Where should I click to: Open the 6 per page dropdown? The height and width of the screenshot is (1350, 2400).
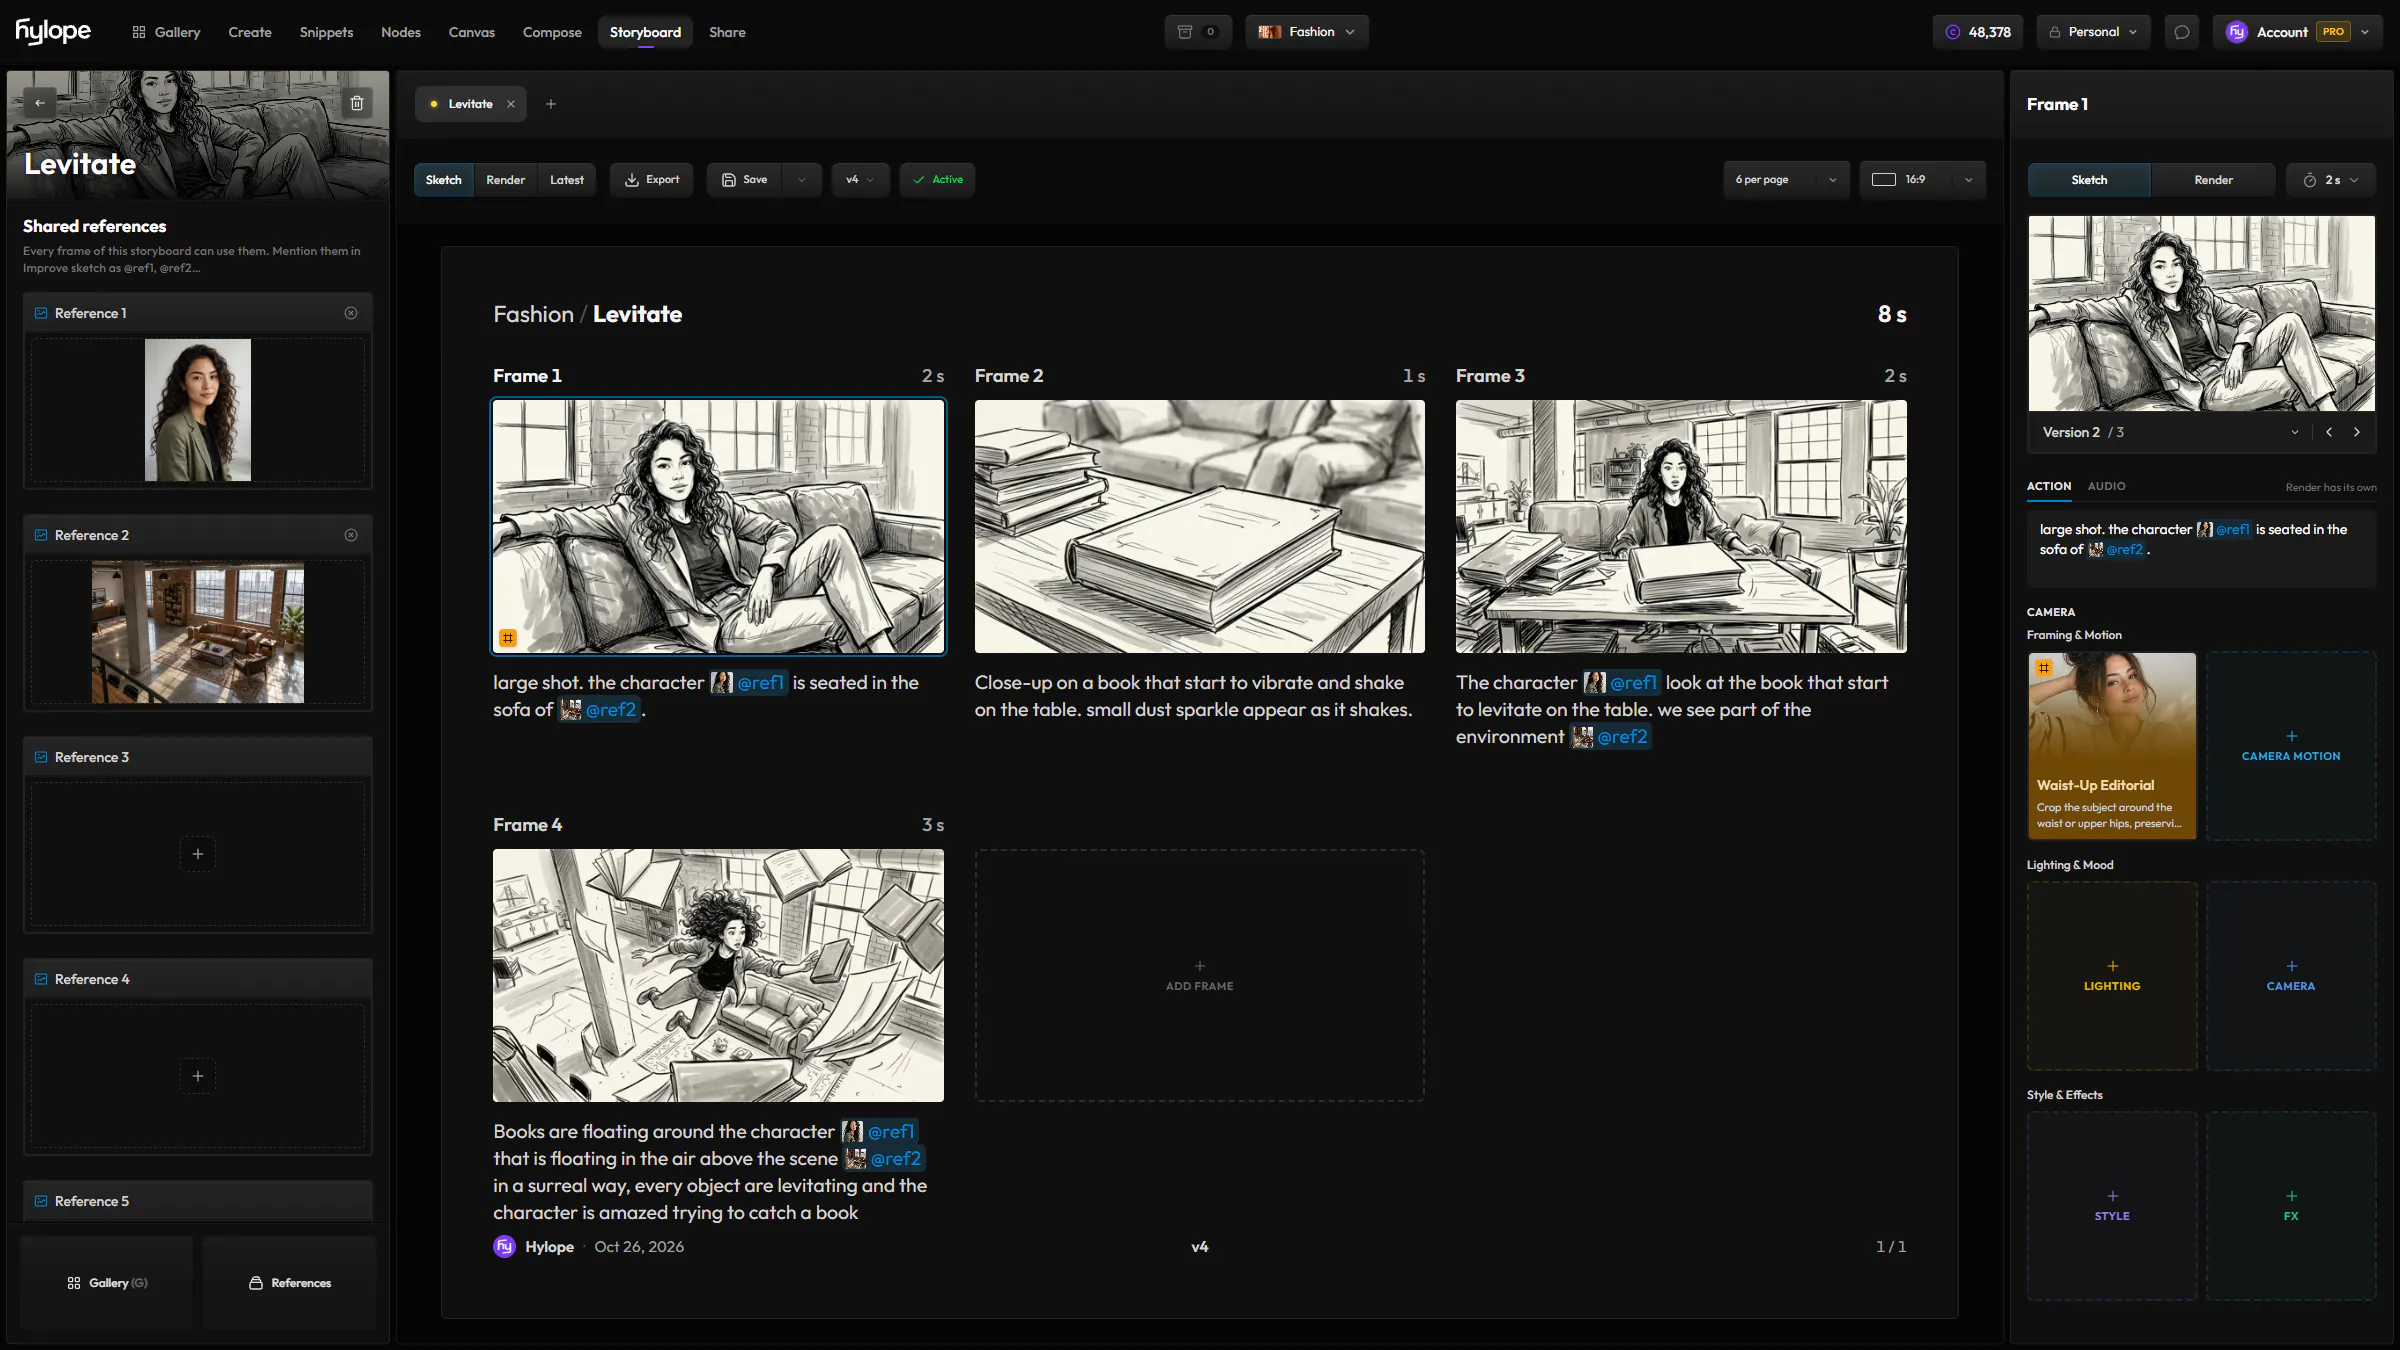[x=1786, y=180]
